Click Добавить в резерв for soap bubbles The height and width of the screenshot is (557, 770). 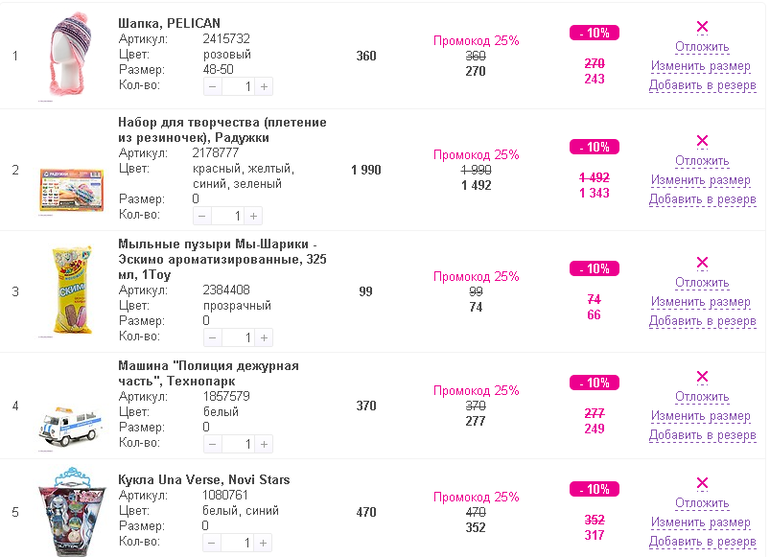pyautogui.click(x=702, y=321)
